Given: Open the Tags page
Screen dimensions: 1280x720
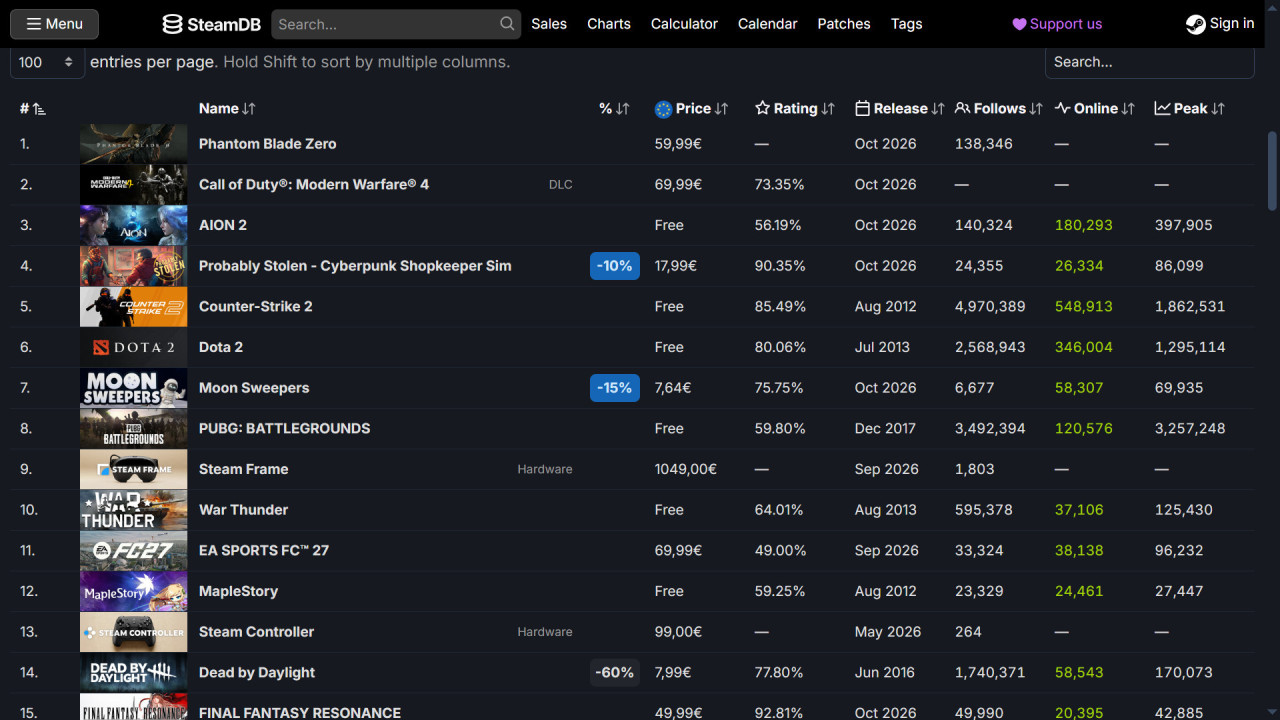Looking at the screenshot, I should pyautogui.click(x=907, y=24).
